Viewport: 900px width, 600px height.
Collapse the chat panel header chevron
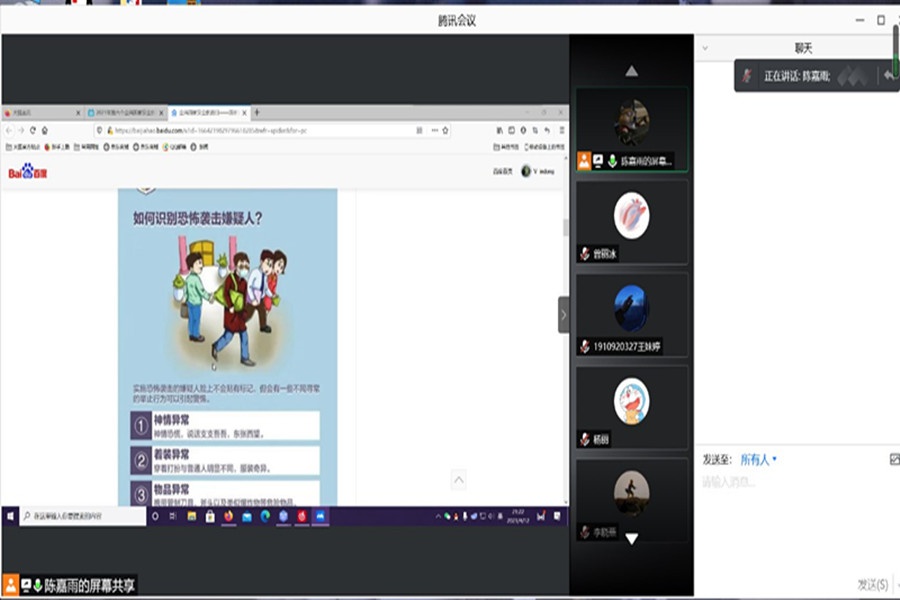pos(705,47)
